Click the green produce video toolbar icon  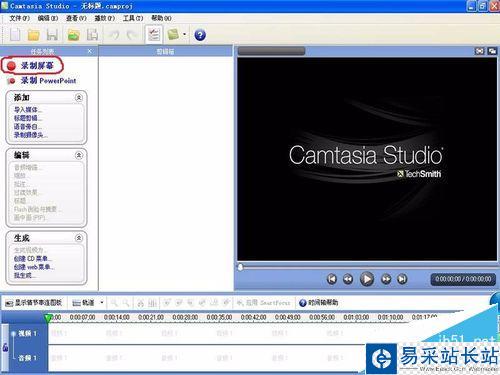(x=173, y=35)
